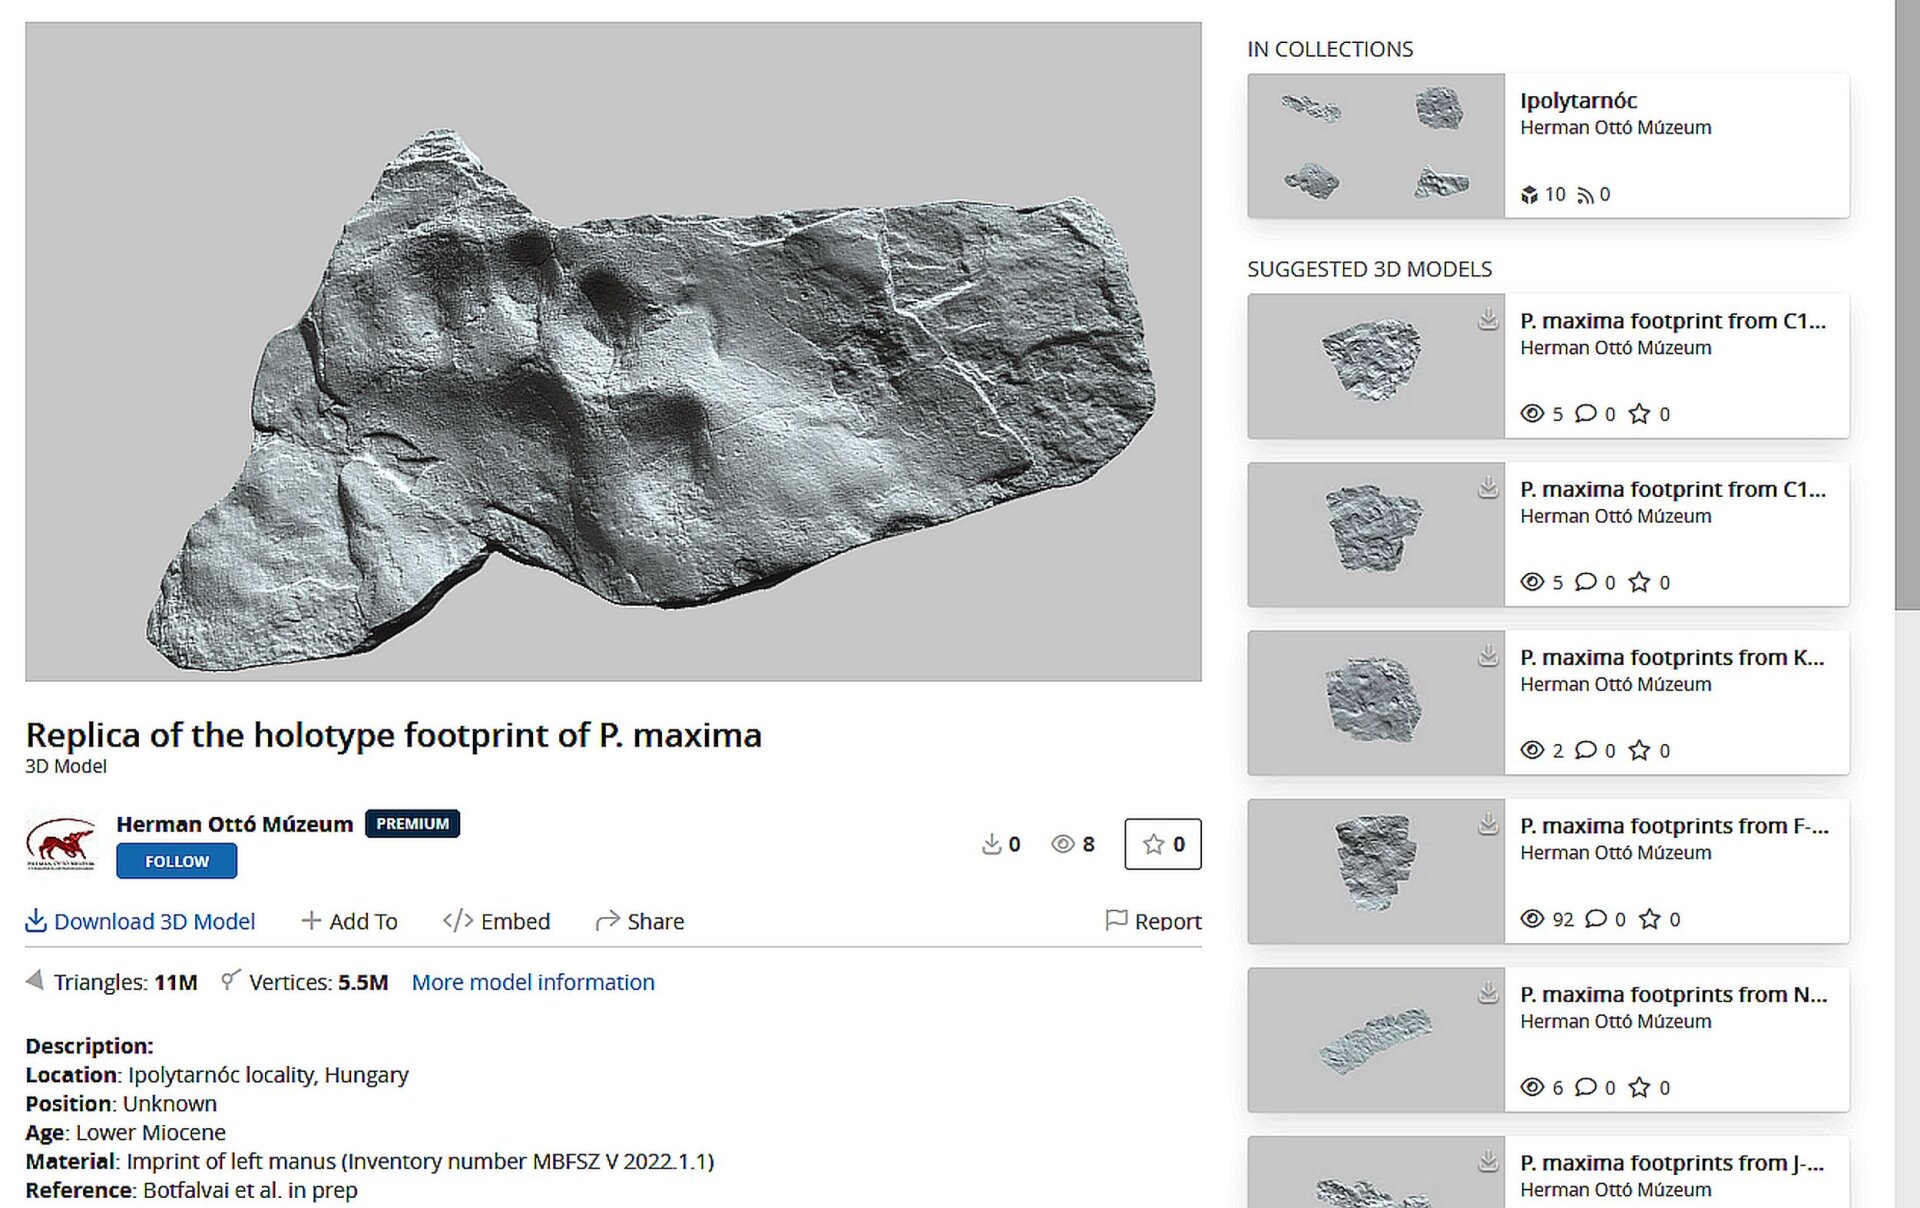1920x1208 pixels.
Task: Report this model
Action: (1154, 921)
